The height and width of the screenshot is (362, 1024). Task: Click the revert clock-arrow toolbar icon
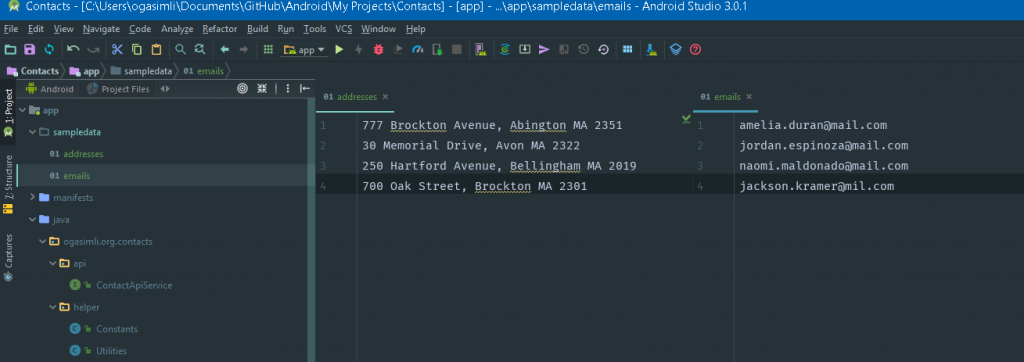[x=603, y=50]
